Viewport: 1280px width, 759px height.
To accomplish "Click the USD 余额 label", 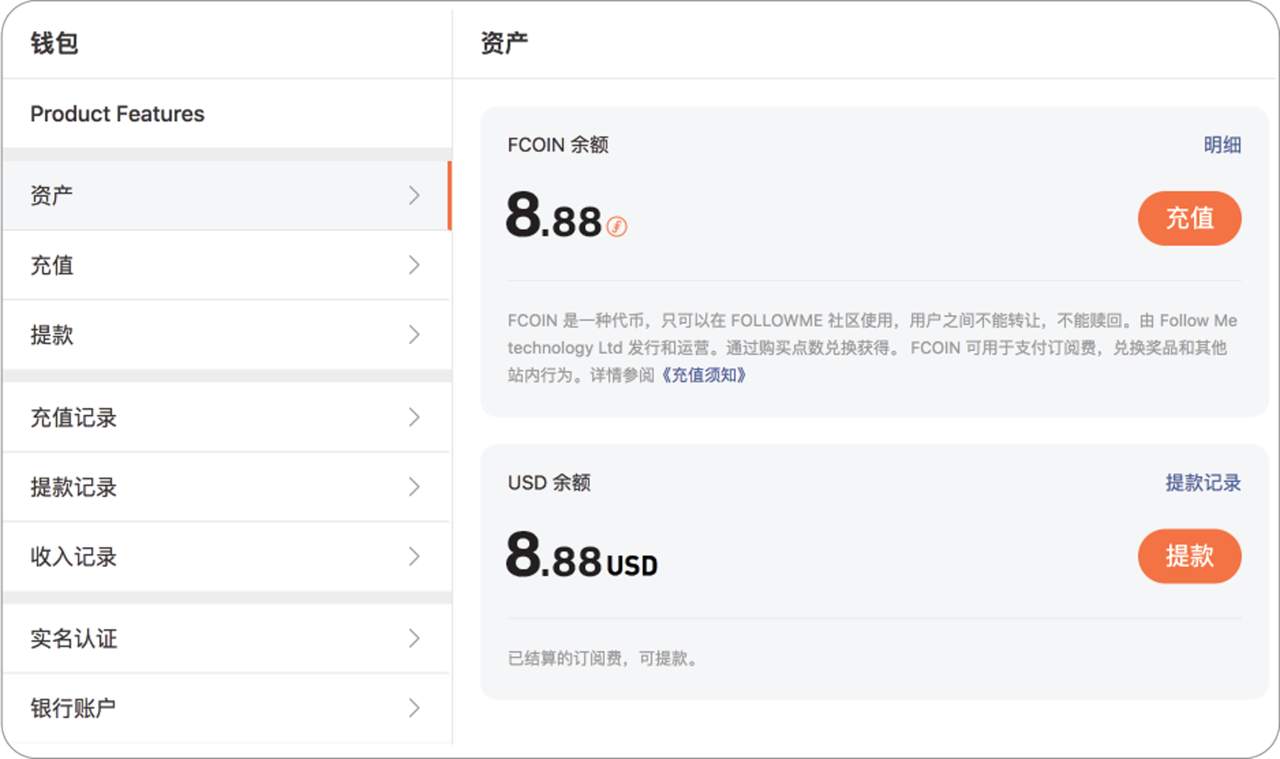I will click(549, 483).
